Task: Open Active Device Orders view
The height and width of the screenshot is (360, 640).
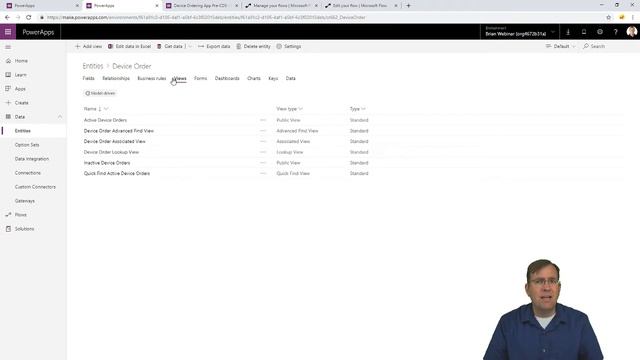Action: point(105,120)
